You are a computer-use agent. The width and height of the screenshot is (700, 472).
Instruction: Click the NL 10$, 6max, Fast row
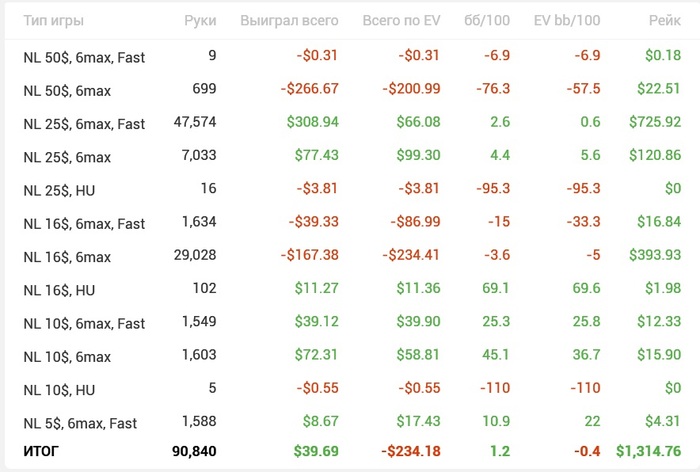(84, 323)
